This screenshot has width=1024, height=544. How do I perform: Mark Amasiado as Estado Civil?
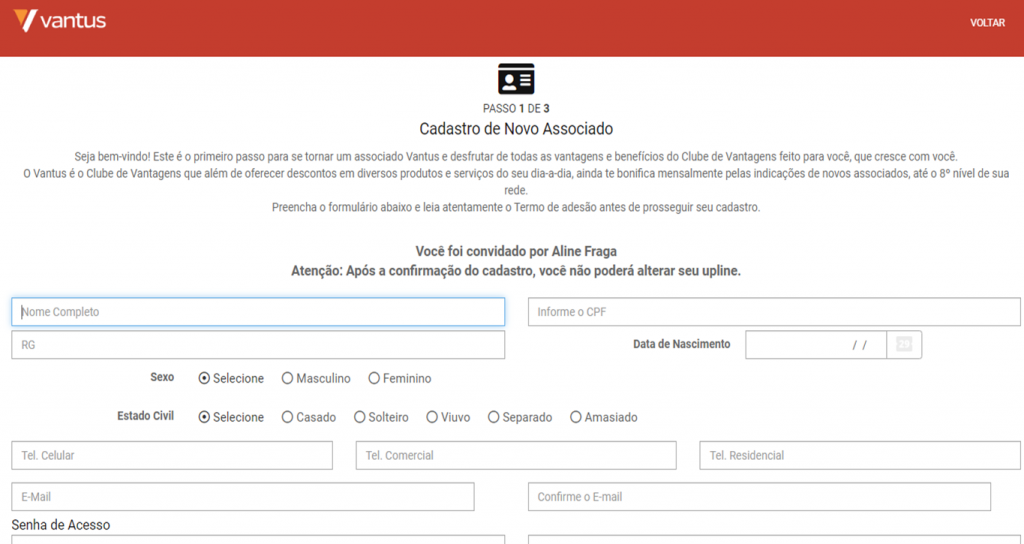(576, 417)
